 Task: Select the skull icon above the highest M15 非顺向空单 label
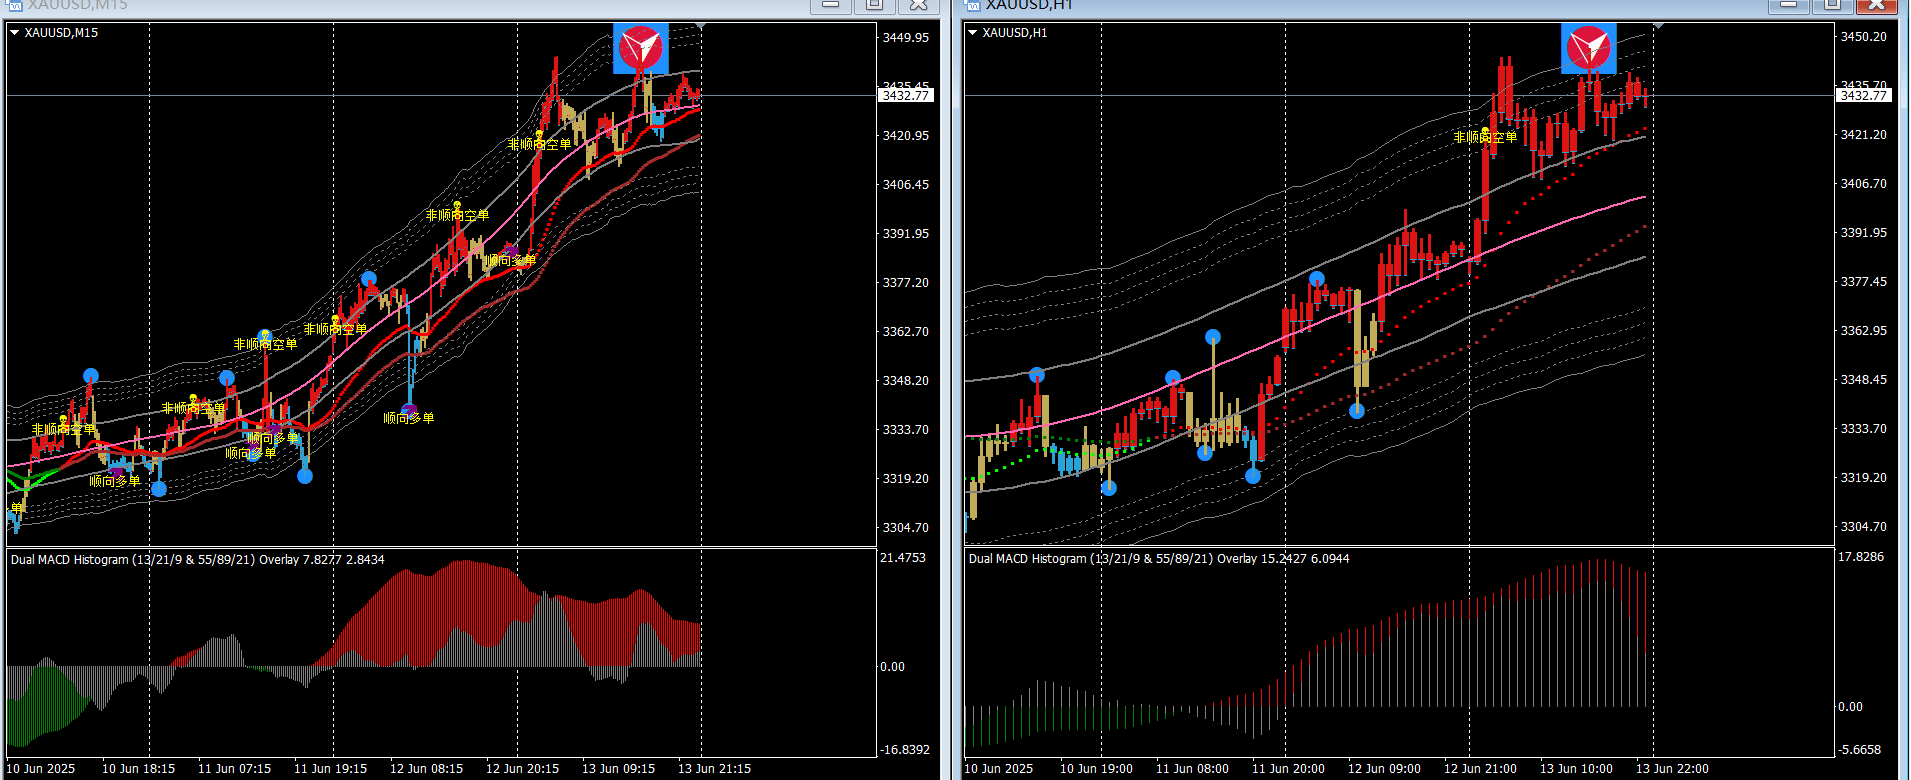pos(539,134)
